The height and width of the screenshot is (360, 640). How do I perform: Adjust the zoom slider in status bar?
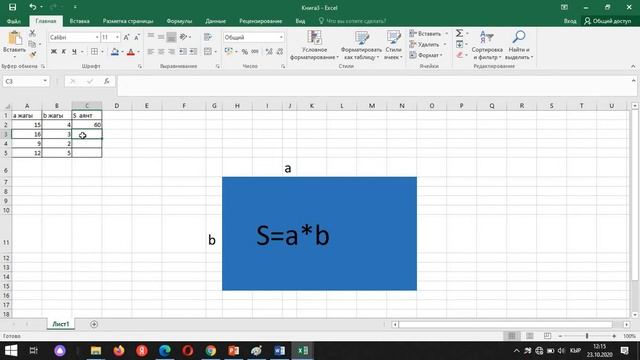tap(587, 336)
